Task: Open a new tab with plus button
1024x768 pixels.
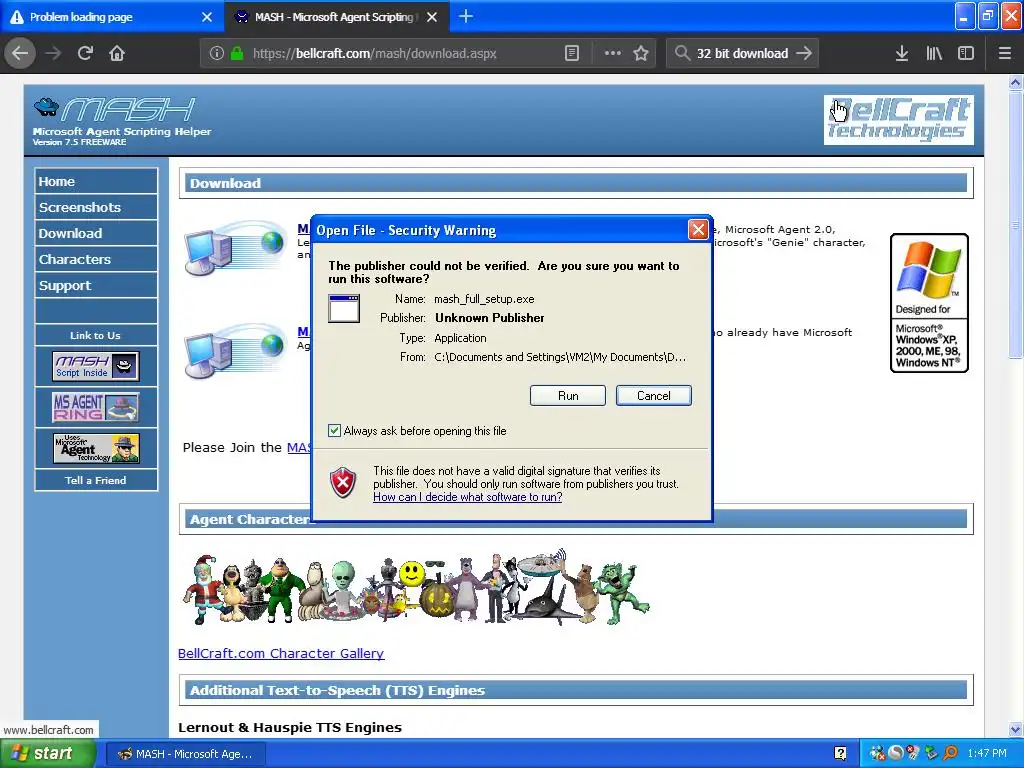Action: point(466,16)
